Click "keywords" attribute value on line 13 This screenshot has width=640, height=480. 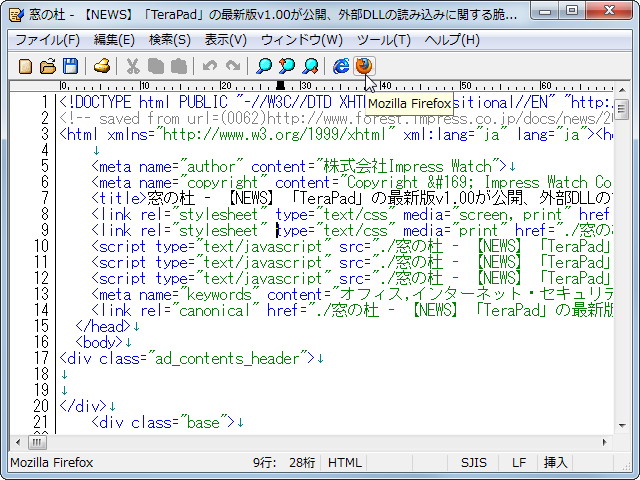coord(219,294)
